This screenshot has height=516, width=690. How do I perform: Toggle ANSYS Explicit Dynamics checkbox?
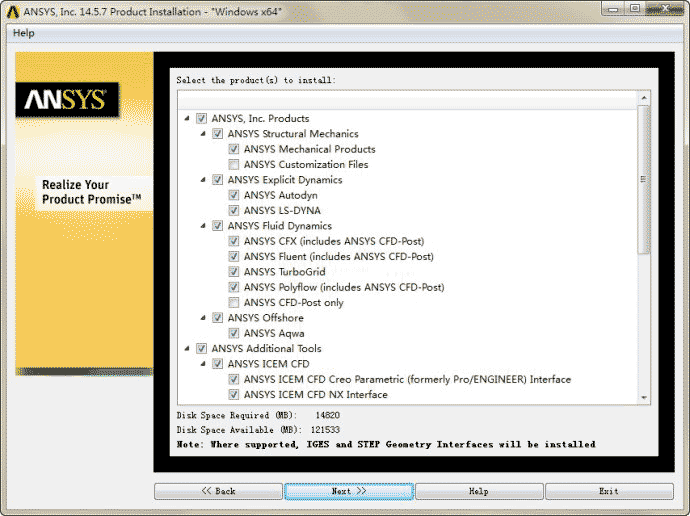pos(217,180)
